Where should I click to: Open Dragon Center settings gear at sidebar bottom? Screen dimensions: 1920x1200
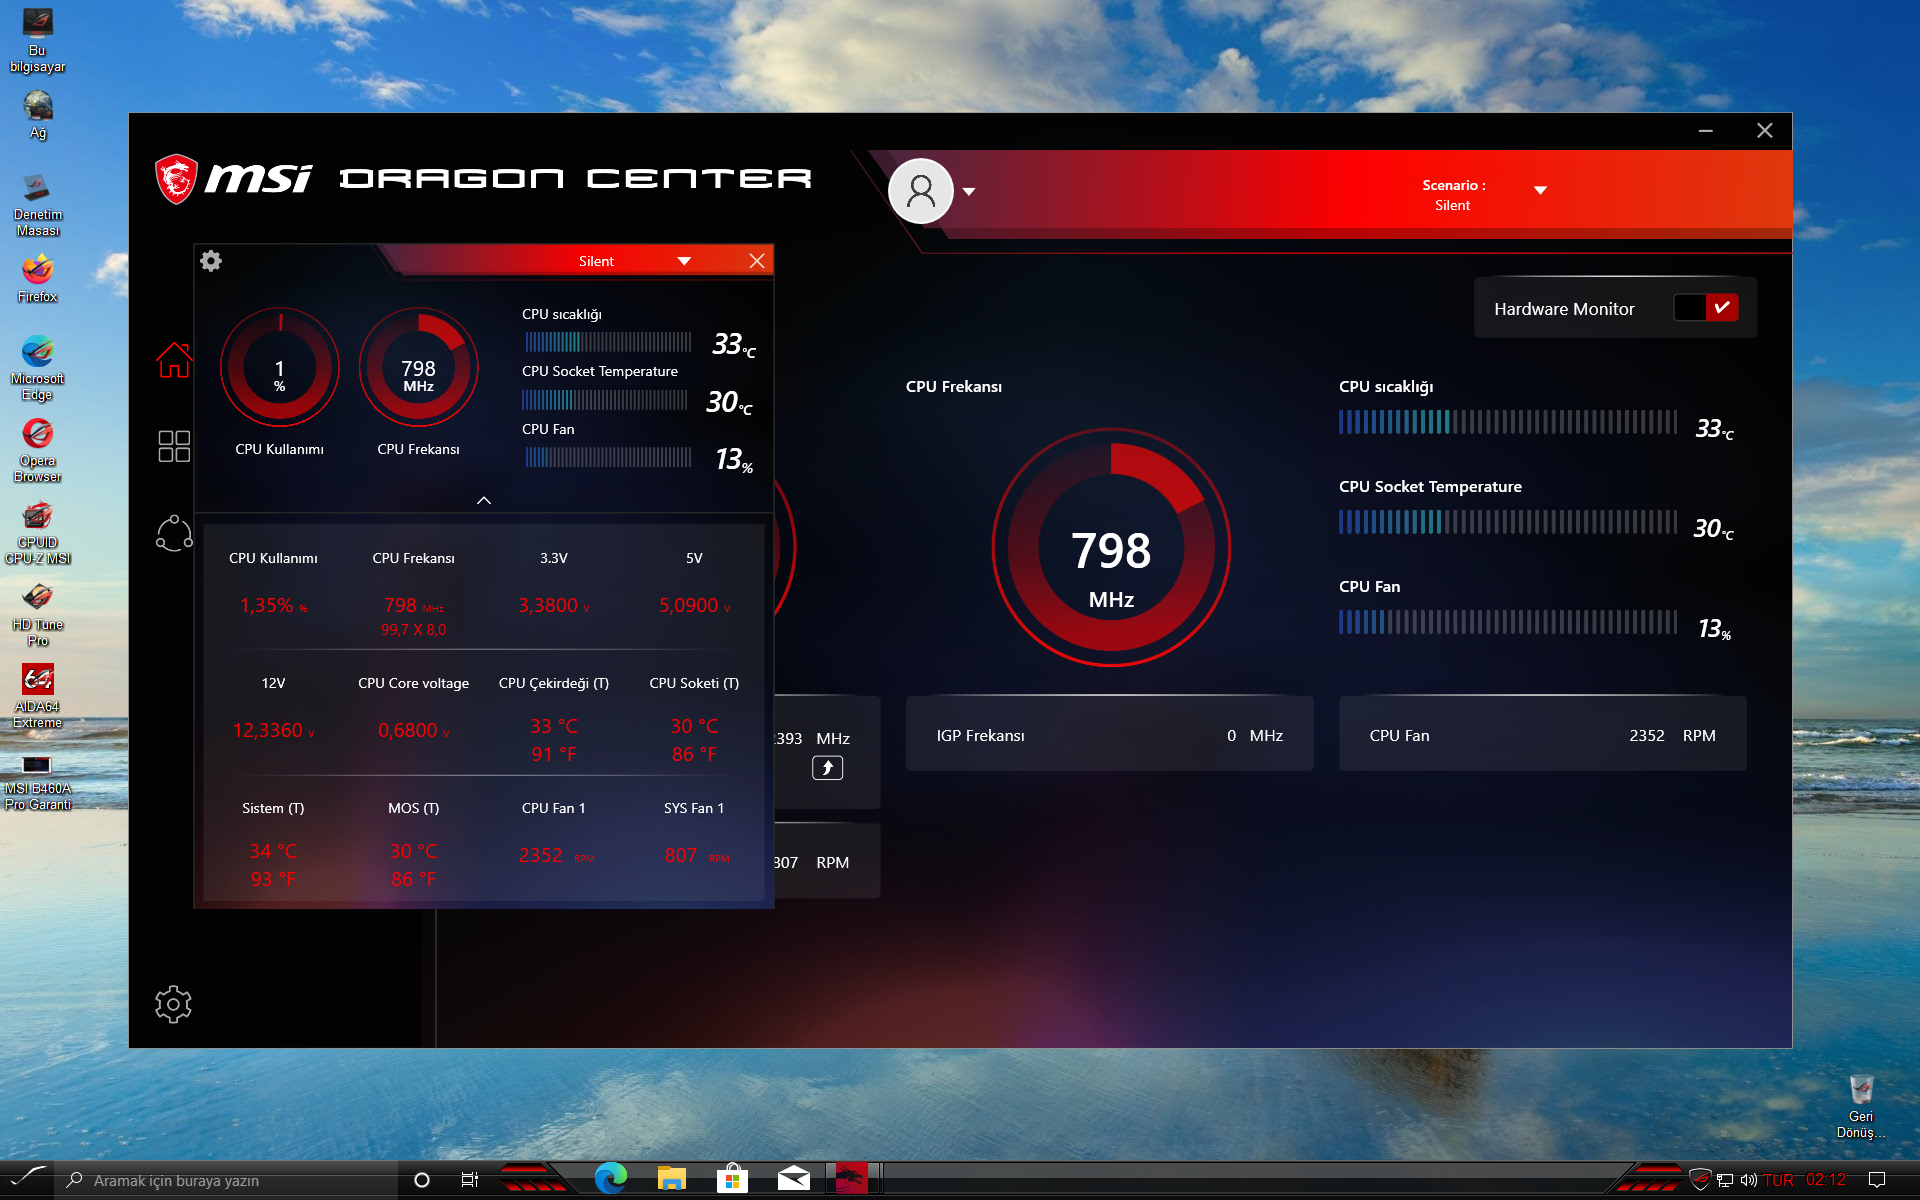pyautogui.click(x=173, y=1004)
